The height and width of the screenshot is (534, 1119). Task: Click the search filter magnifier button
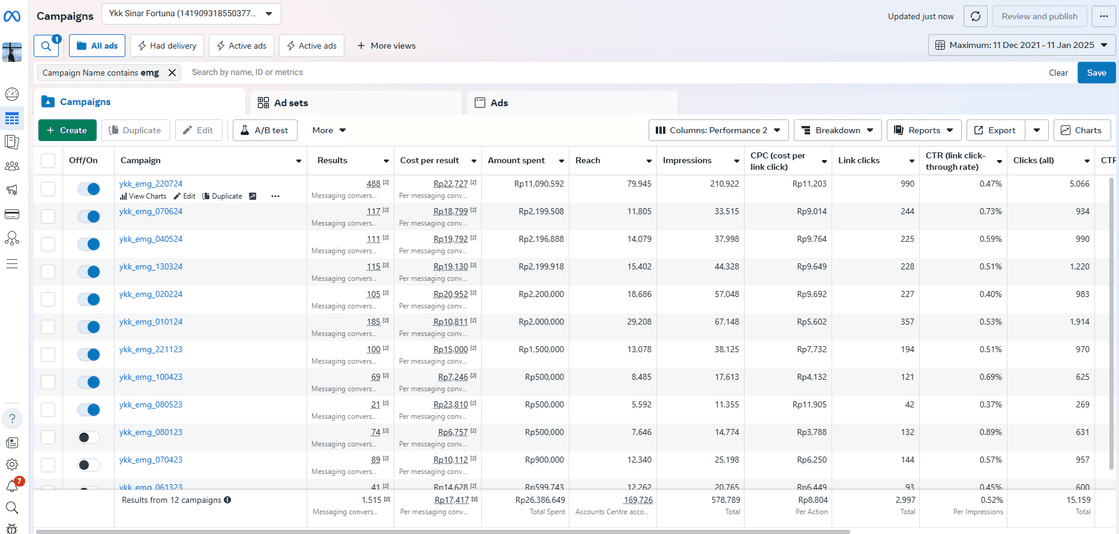46,46
